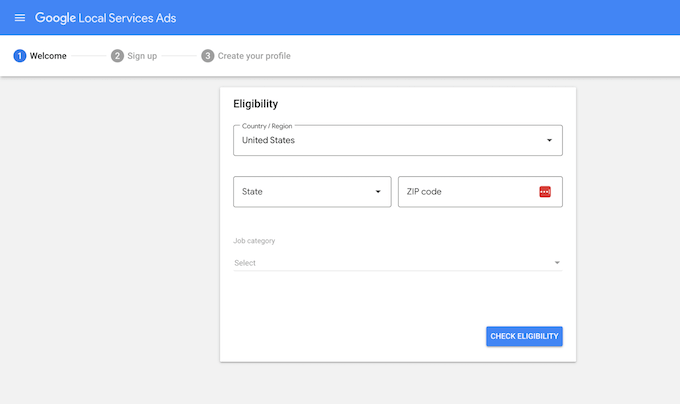Open the Country / Region selector showing United States
The height and width of the screenshot is (404, 680).
click(390, 140)
